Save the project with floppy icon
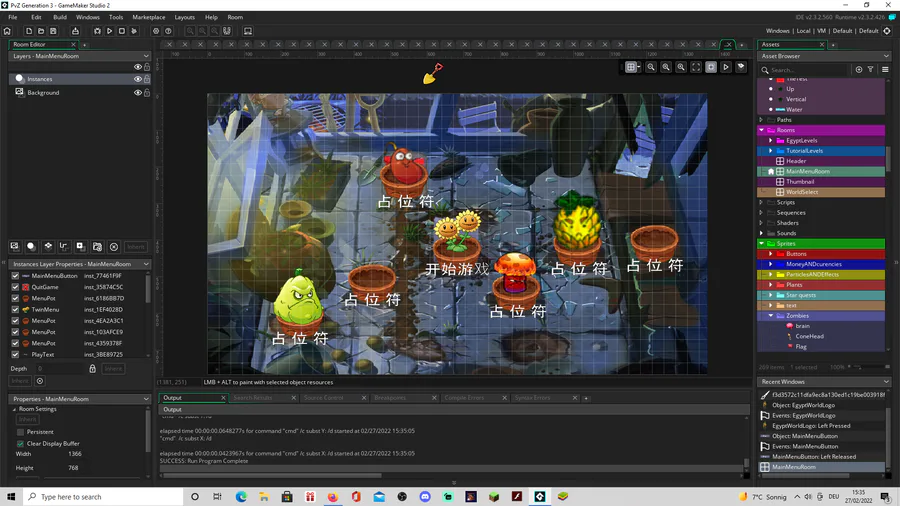Image resolution: width=900 pixels, height=506 pixels. [53, 31]
